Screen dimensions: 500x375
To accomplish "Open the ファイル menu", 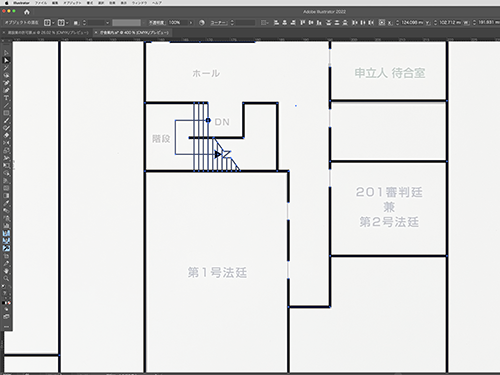I will (x=41, y=3).
